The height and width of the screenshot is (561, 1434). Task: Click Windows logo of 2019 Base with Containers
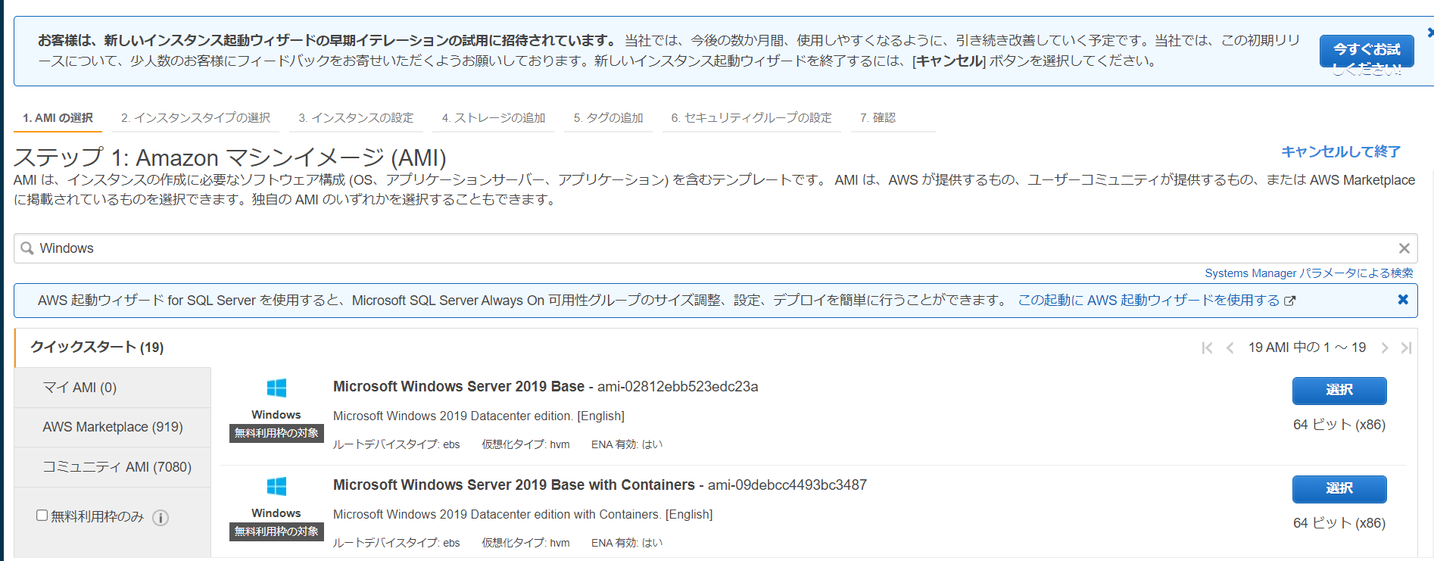(x=276, y=487)
